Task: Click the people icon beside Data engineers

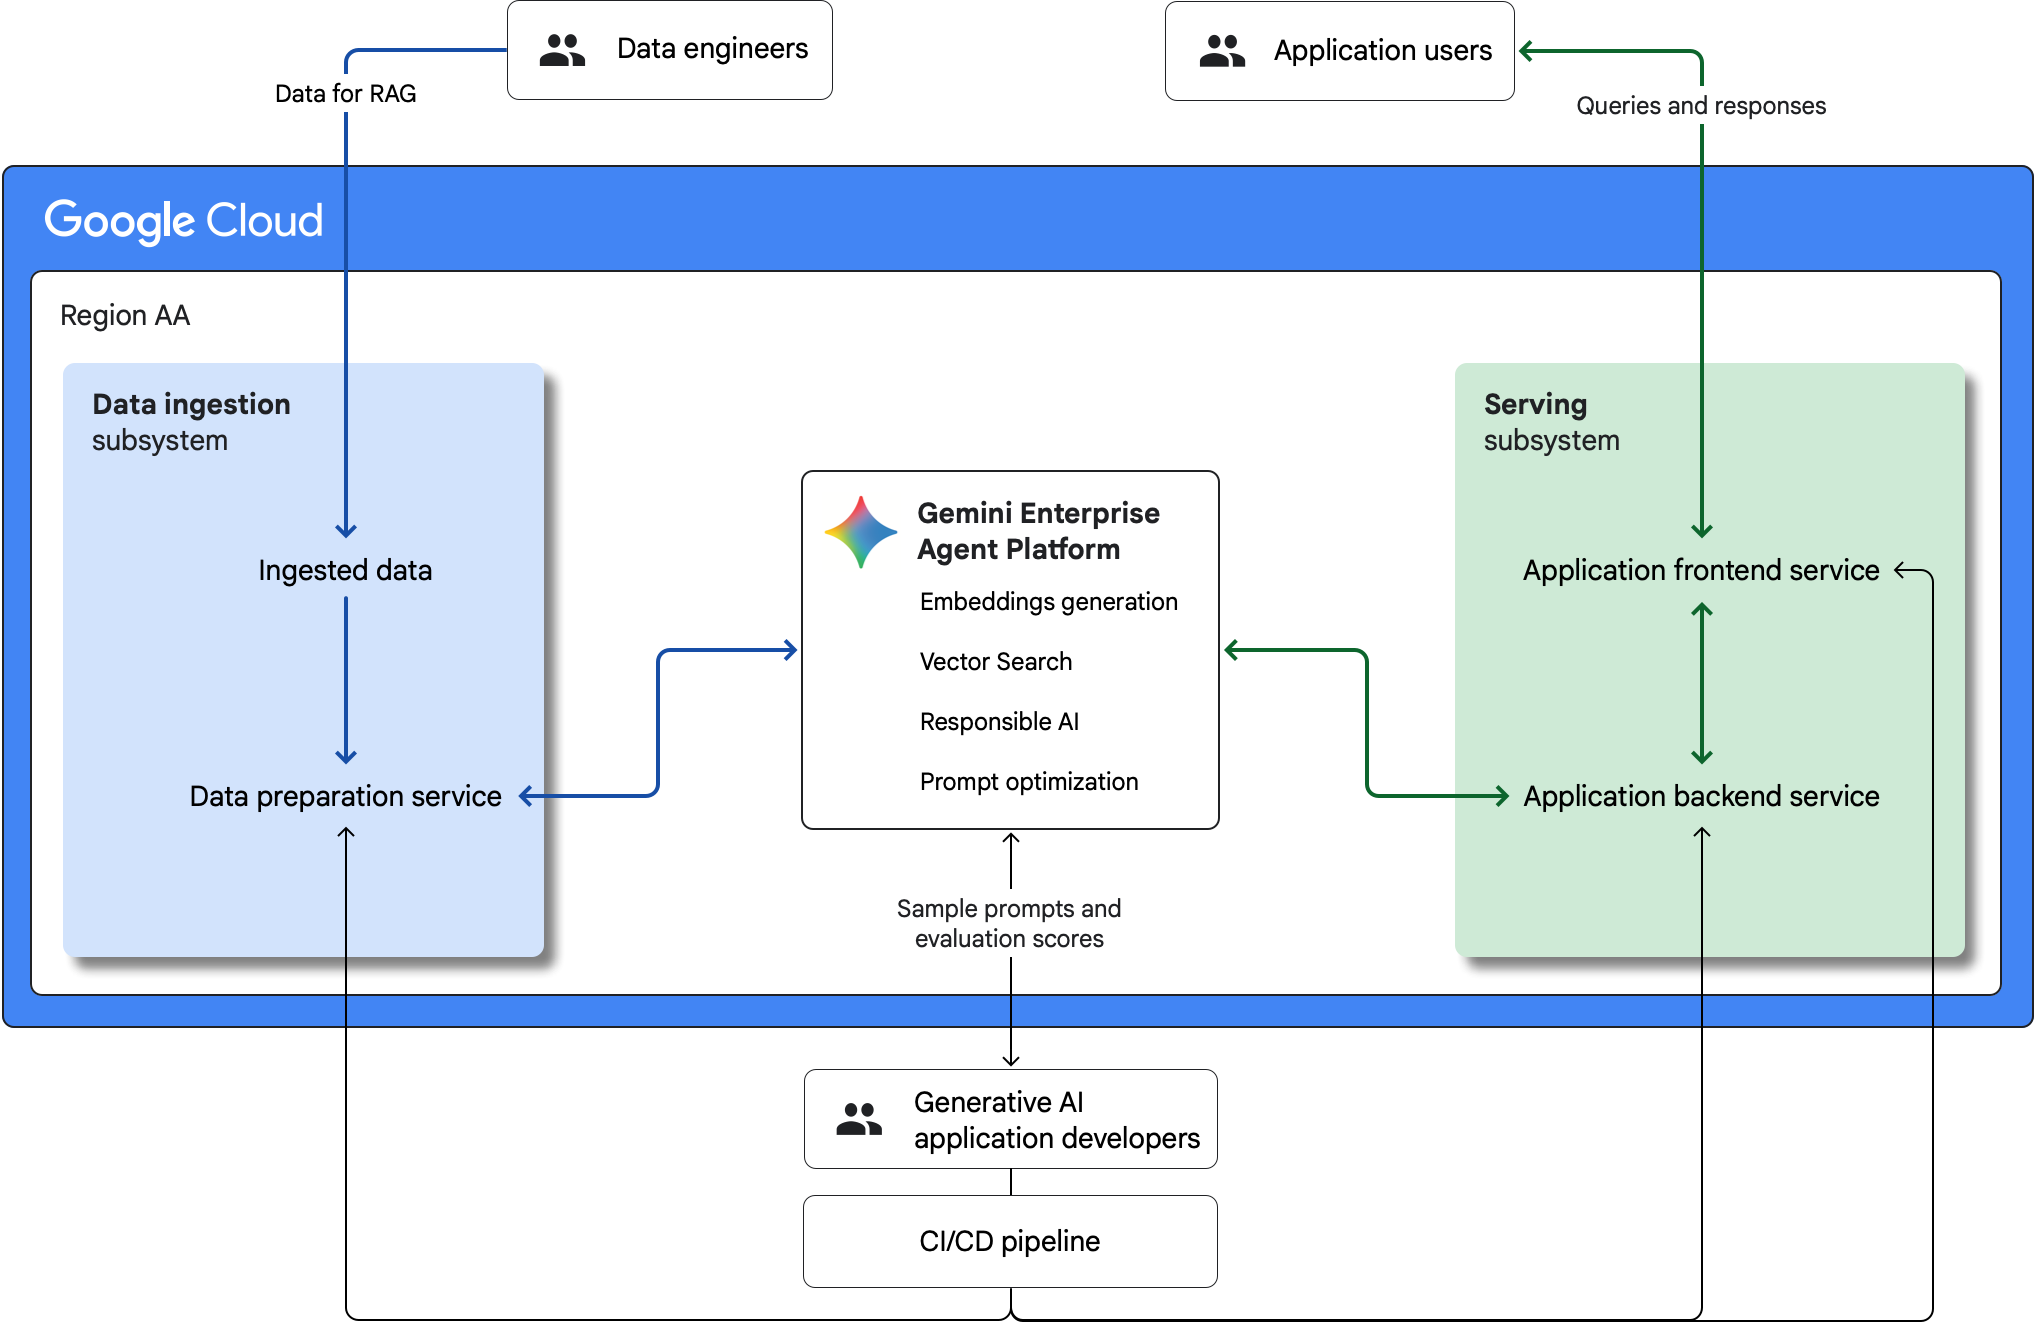Action: coord(562,50)
